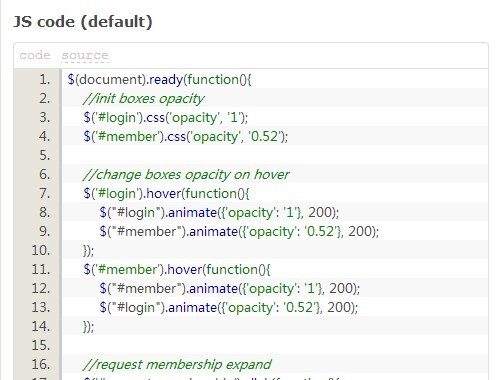Select line number 14
Viewport: 500px width, 380px height.
point(41,326)
